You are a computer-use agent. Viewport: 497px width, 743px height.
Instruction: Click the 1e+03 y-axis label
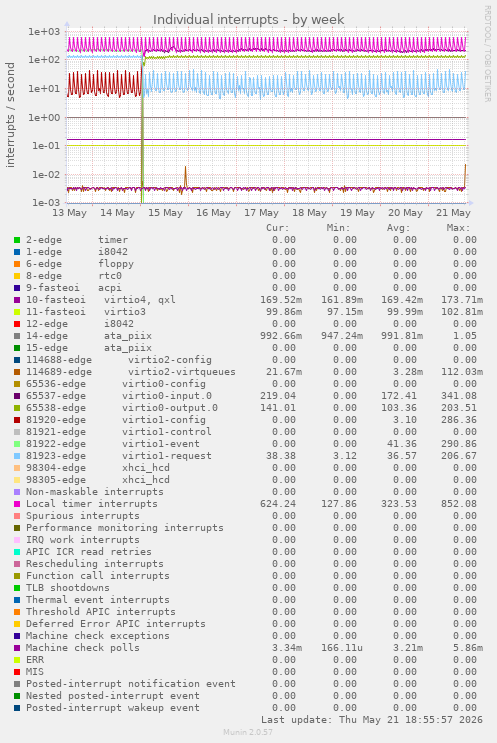44,32
